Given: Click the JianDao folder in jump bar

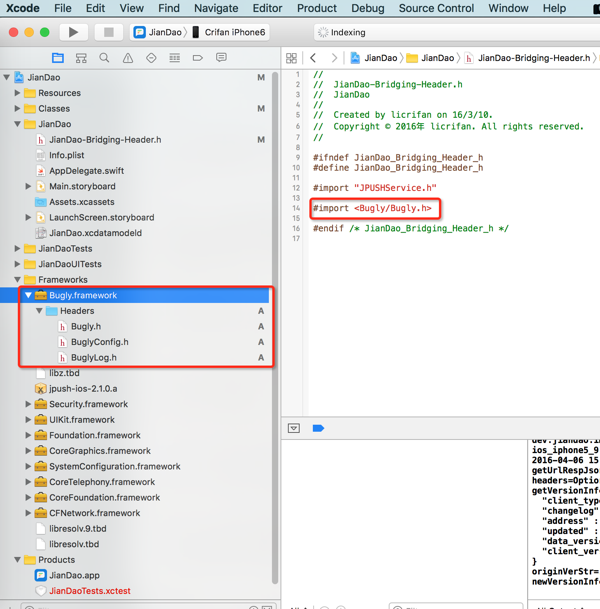Looking at the screenshot, I should (x=431, y=58).
